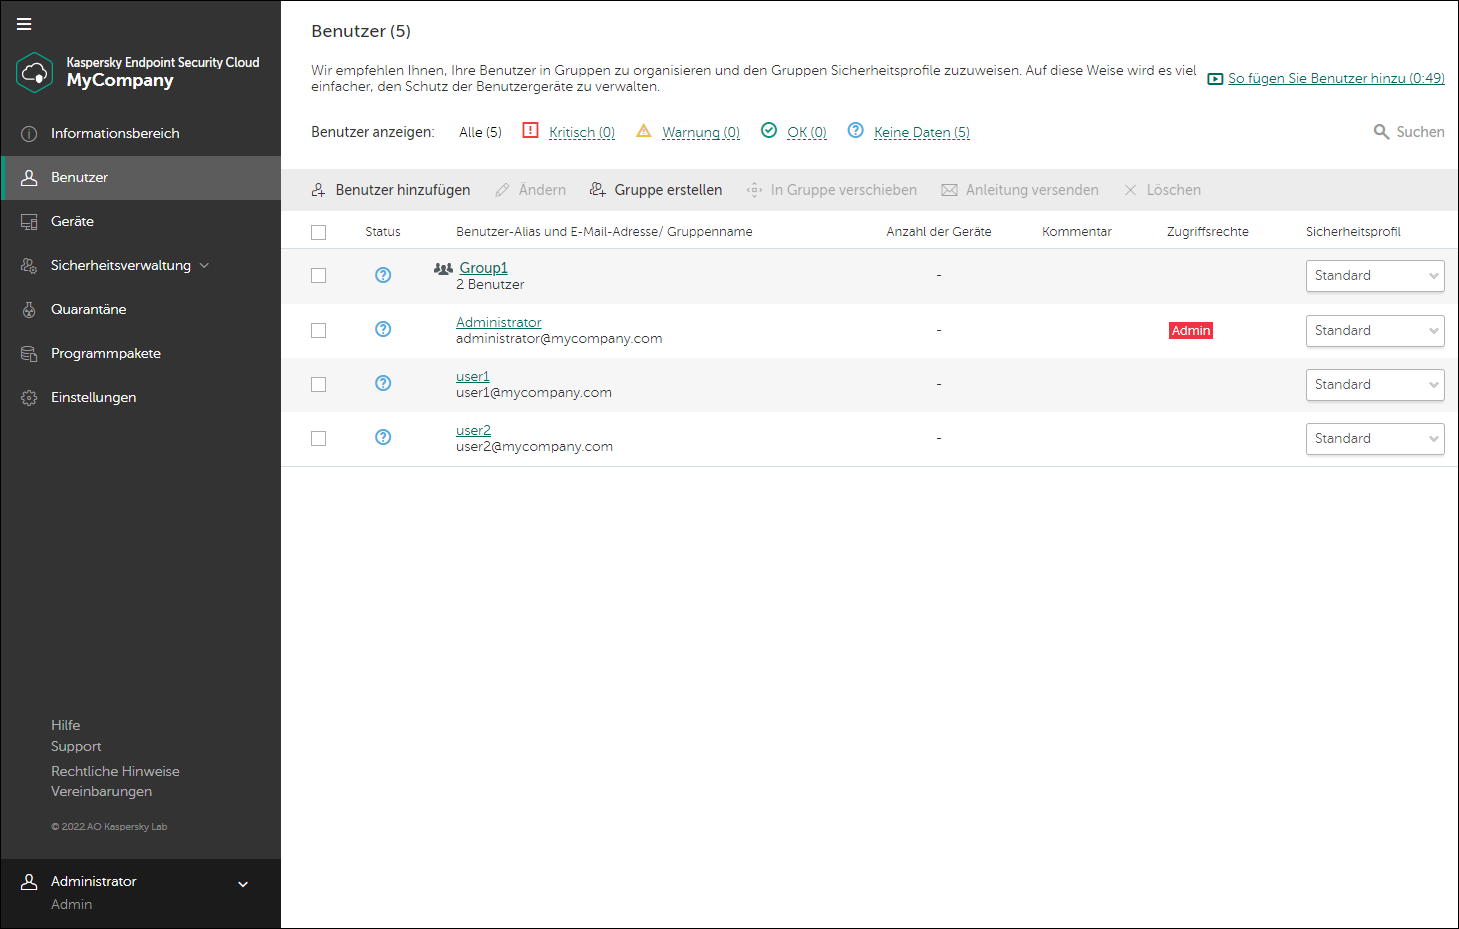Select the user2 row checkbox
This screenshot has width=1459, height=929.
[x=319, y=438]
